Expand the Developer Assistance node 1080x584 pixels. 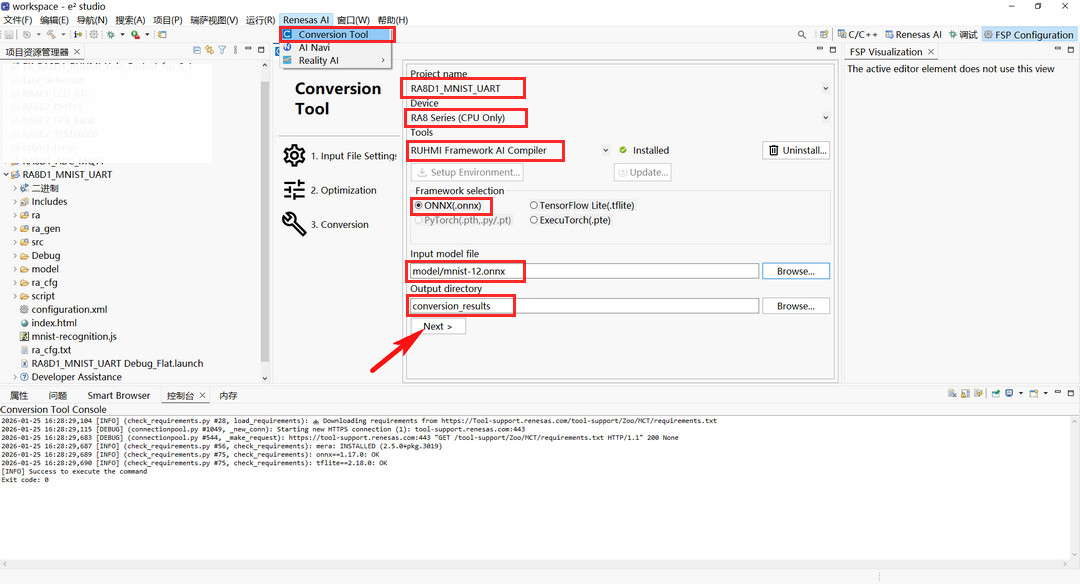point(15,377)
